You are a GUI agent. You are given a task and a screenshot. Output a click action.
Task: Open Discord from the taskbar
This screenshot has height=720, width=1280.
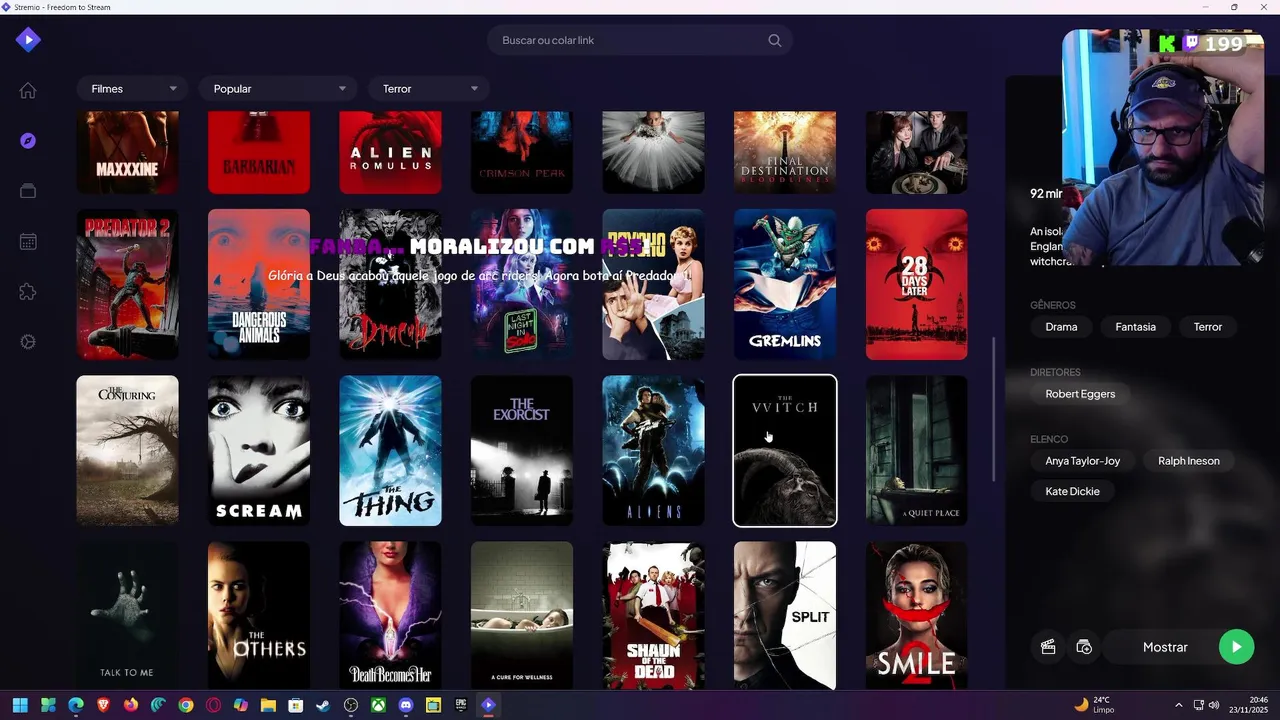(x=406, y=705)
